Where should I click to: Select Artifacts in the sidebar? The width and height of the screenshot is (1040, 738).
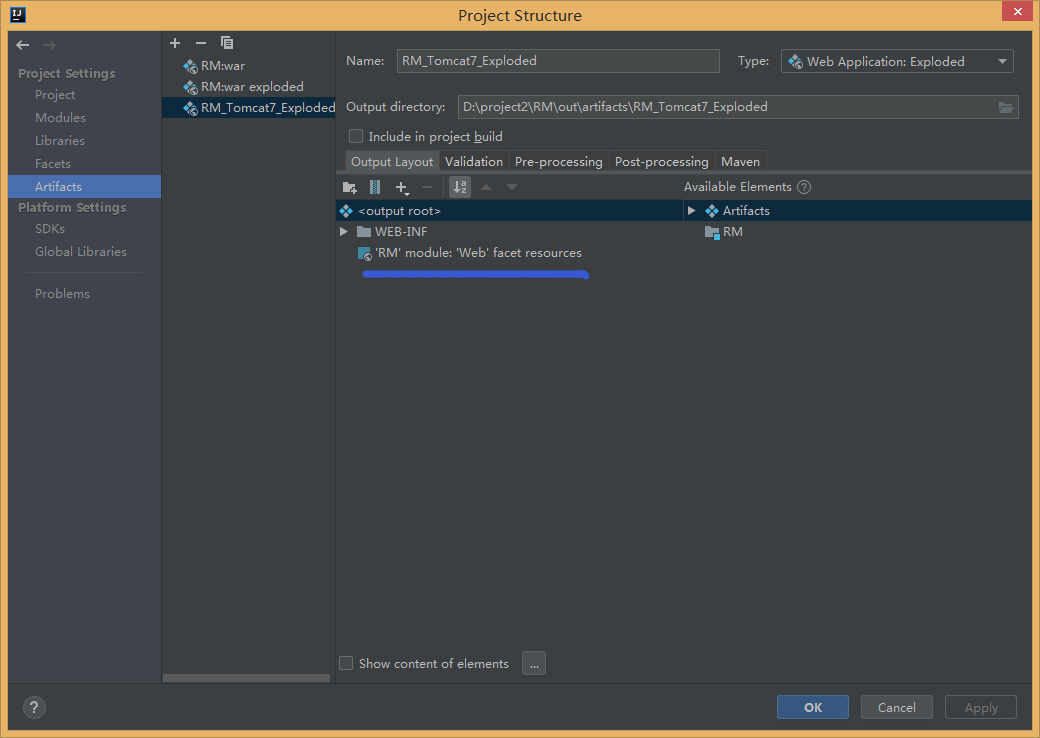(84, 186)
